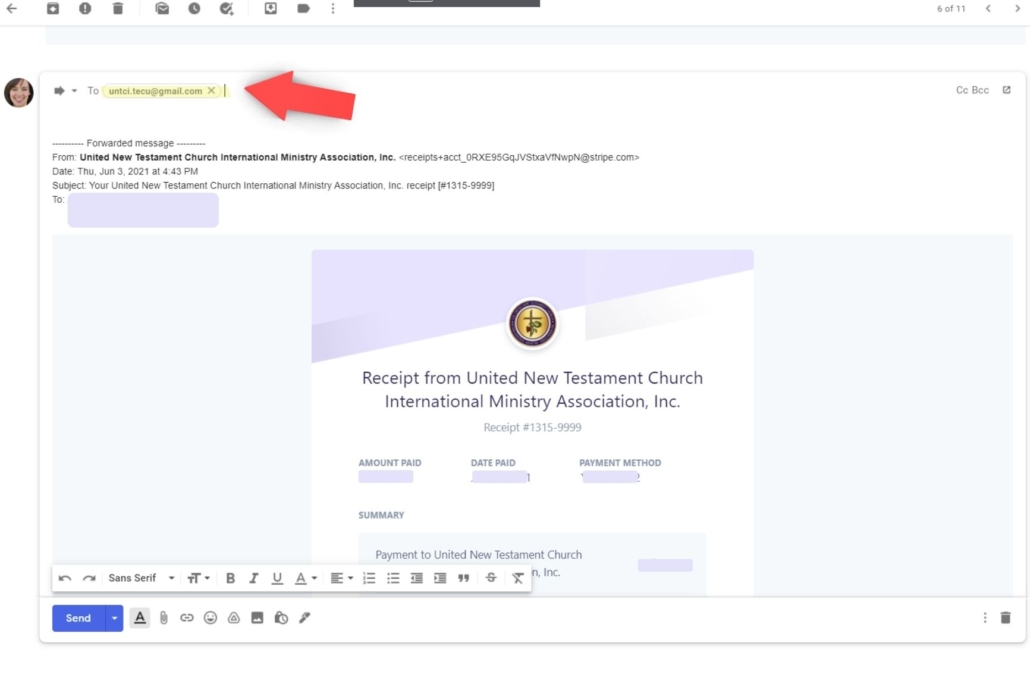
Task: Open More options beside discard draft
Action: (985, 618)
